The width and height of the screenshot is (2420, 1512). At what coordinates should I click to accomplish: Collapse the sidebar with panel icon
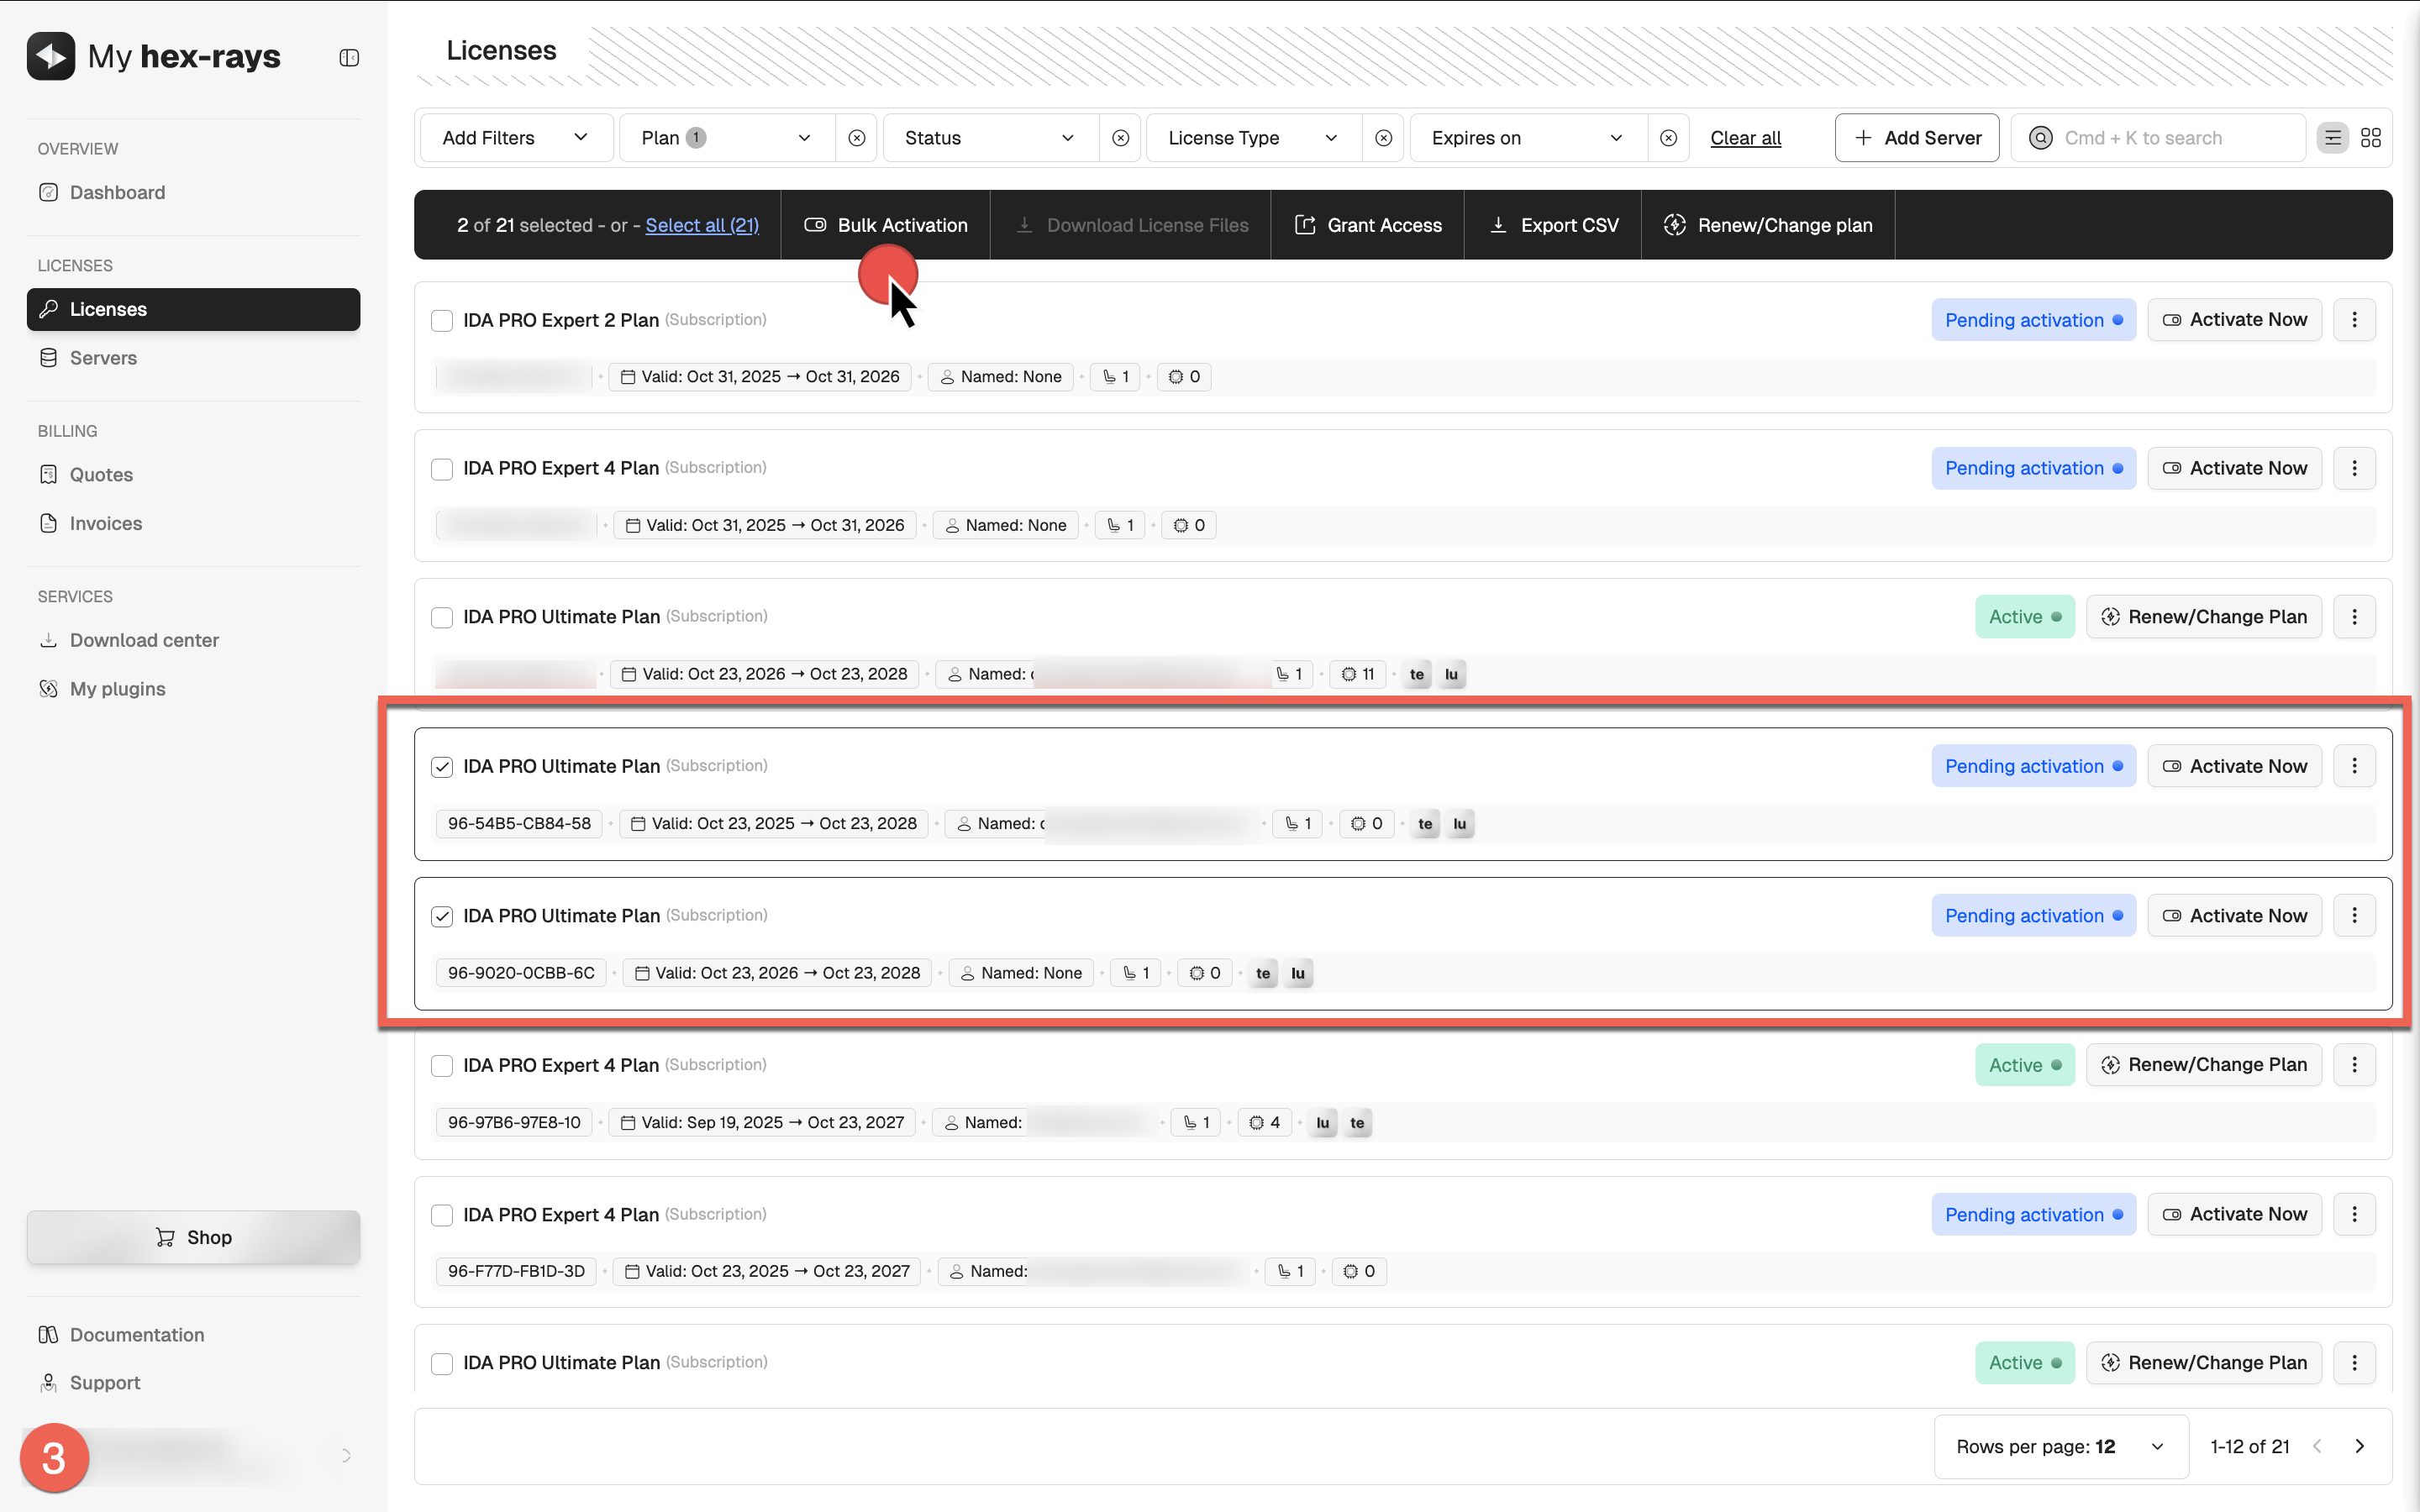point(349,58)
